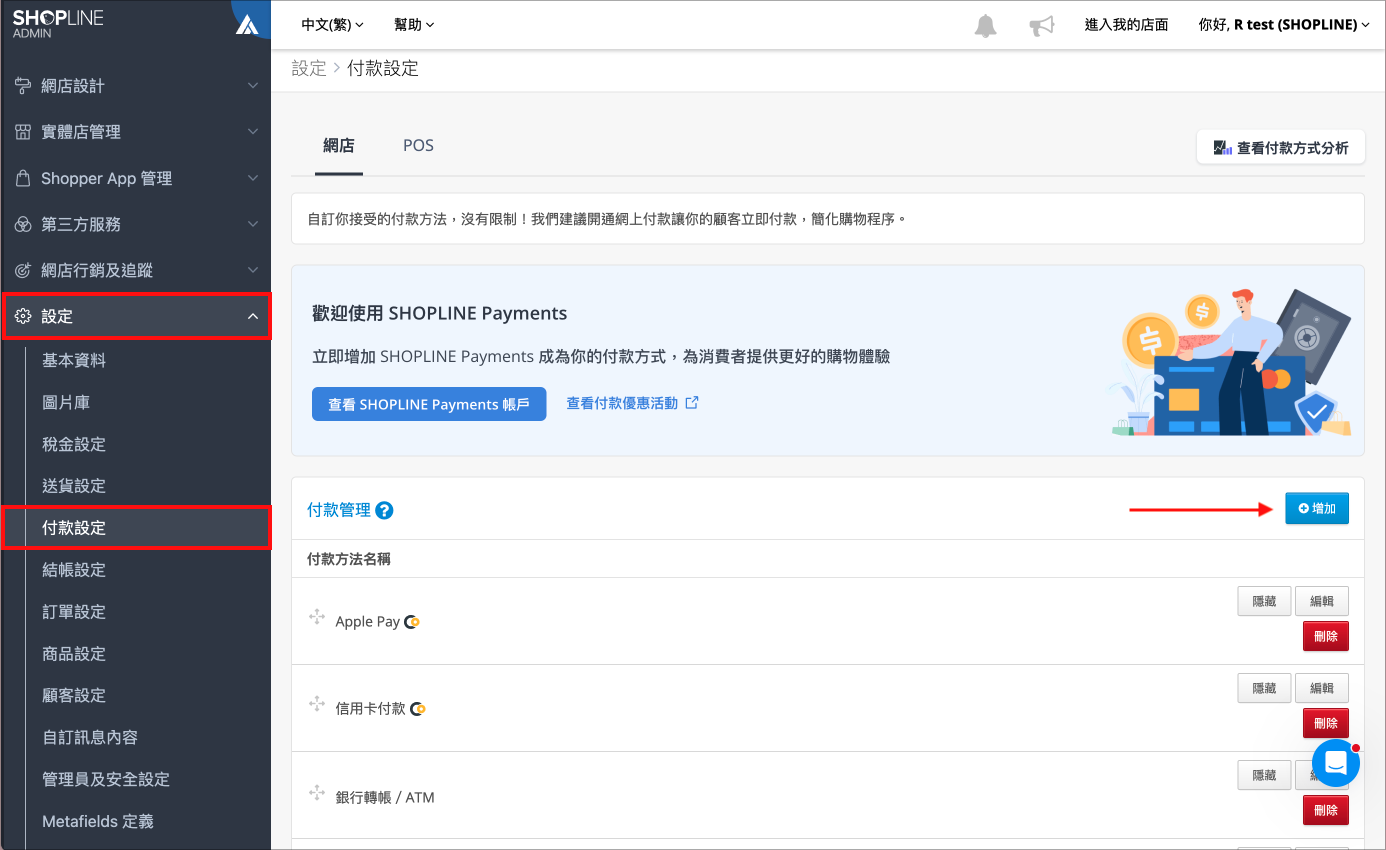
Task: Click the 設定 breadcrumb link
Action: click(309, 69)
